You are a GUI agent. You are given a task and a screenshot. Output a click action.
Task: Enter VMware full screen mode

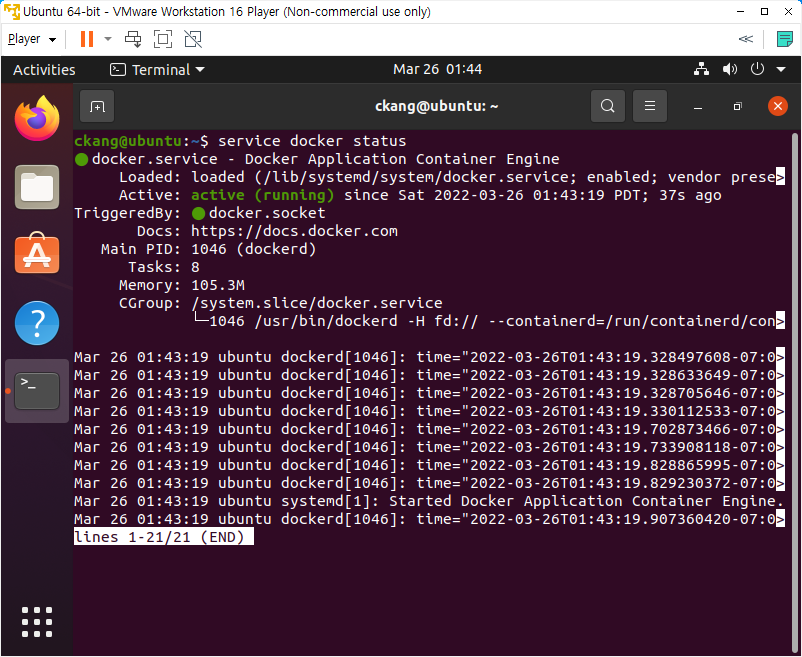point(163,39)
